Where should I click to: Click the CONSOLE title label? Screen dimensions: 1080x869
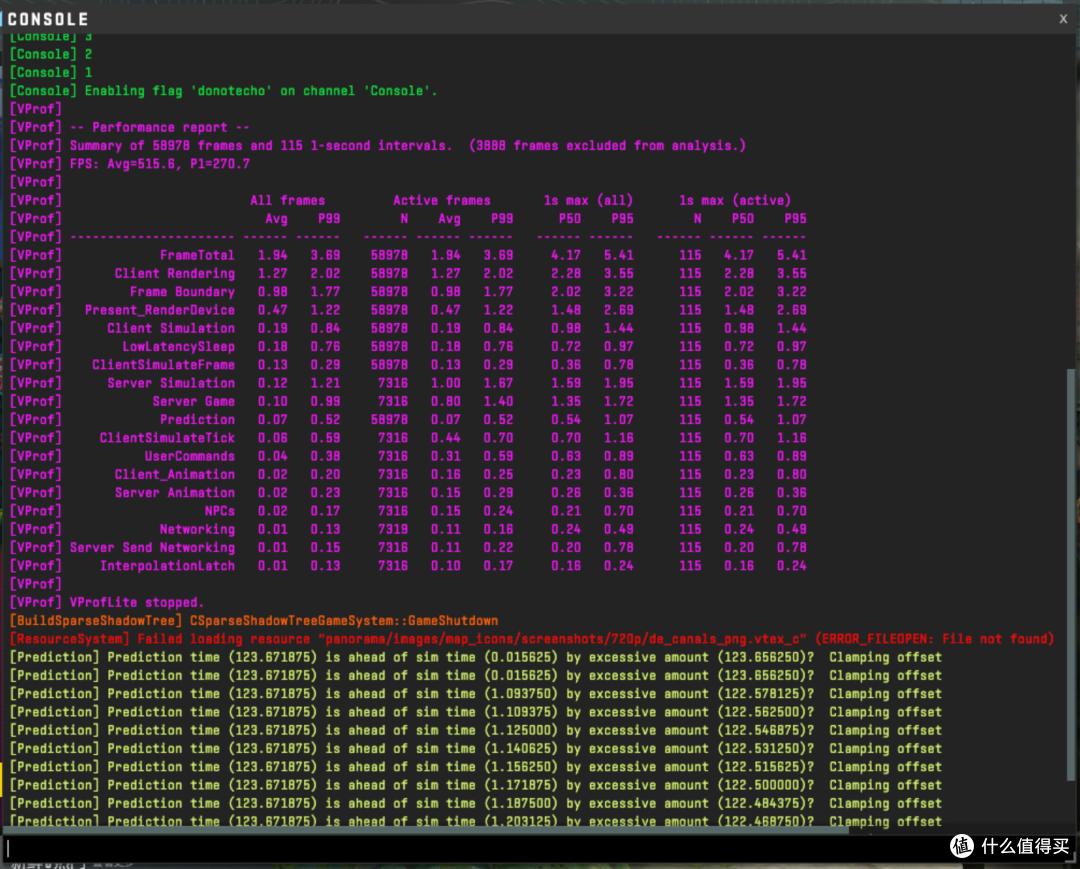coord(48,19)
